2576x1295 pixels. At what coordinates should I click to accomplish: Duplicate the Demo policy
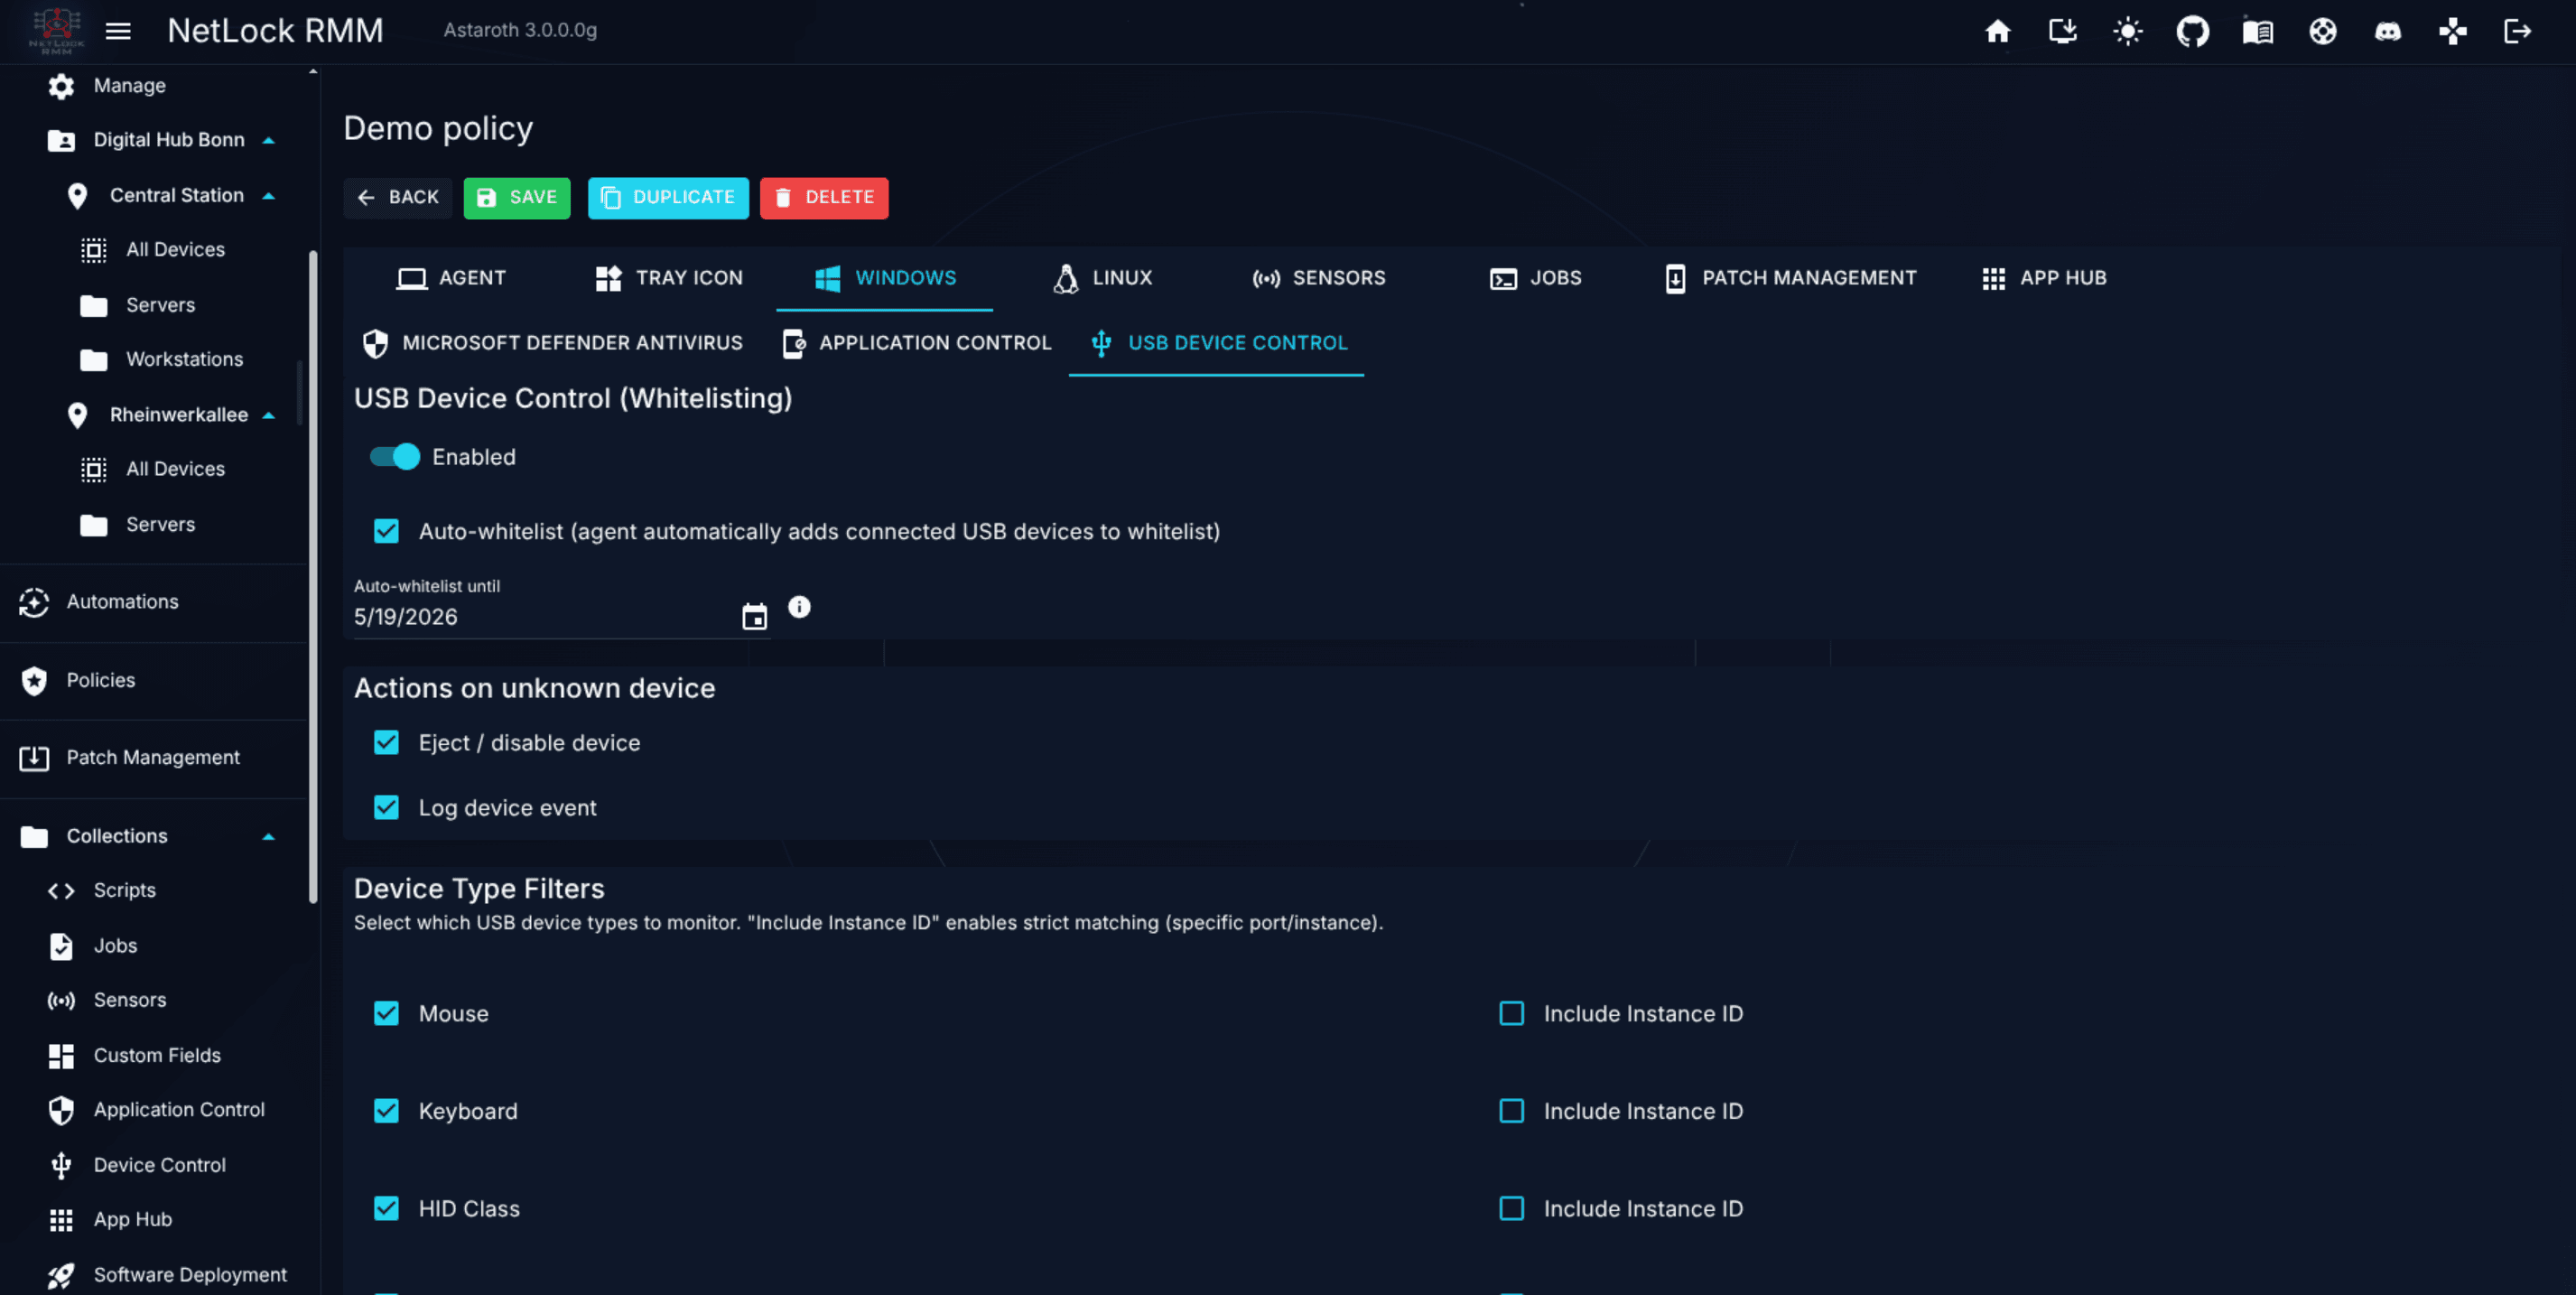[668, 197]
